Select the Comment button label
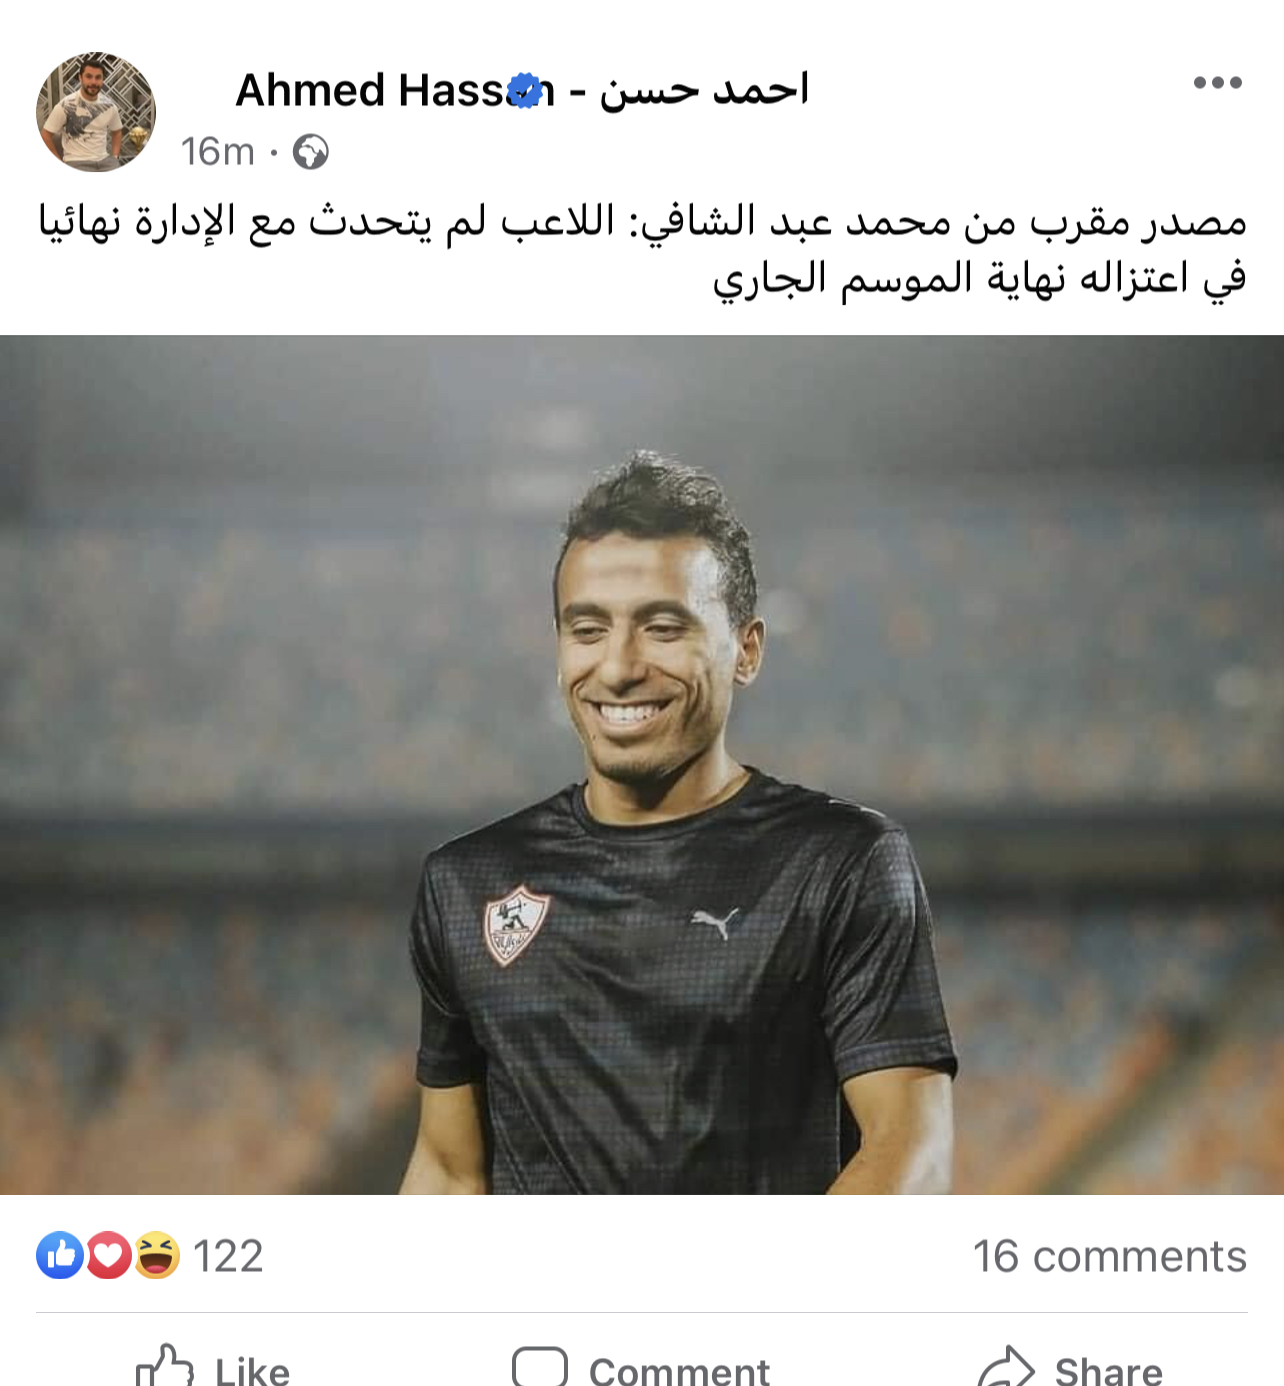The width and height of the screenshot is (1284, 1386). point(679,1370)
